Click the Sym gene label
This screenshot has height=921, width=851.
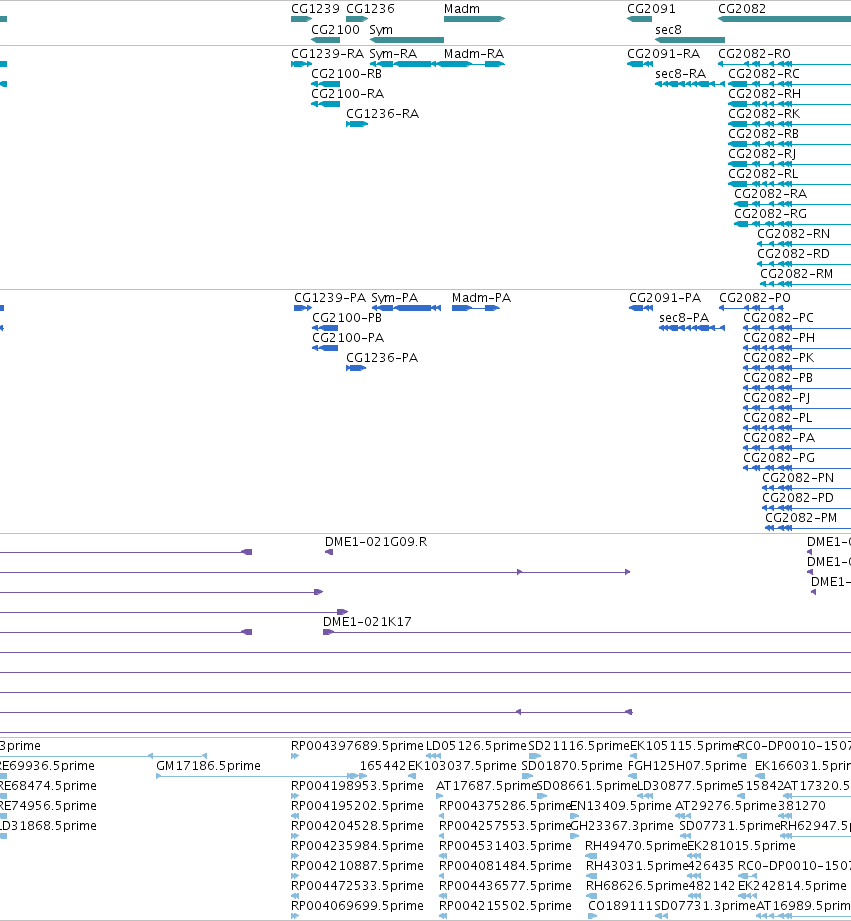coord(381,30)
